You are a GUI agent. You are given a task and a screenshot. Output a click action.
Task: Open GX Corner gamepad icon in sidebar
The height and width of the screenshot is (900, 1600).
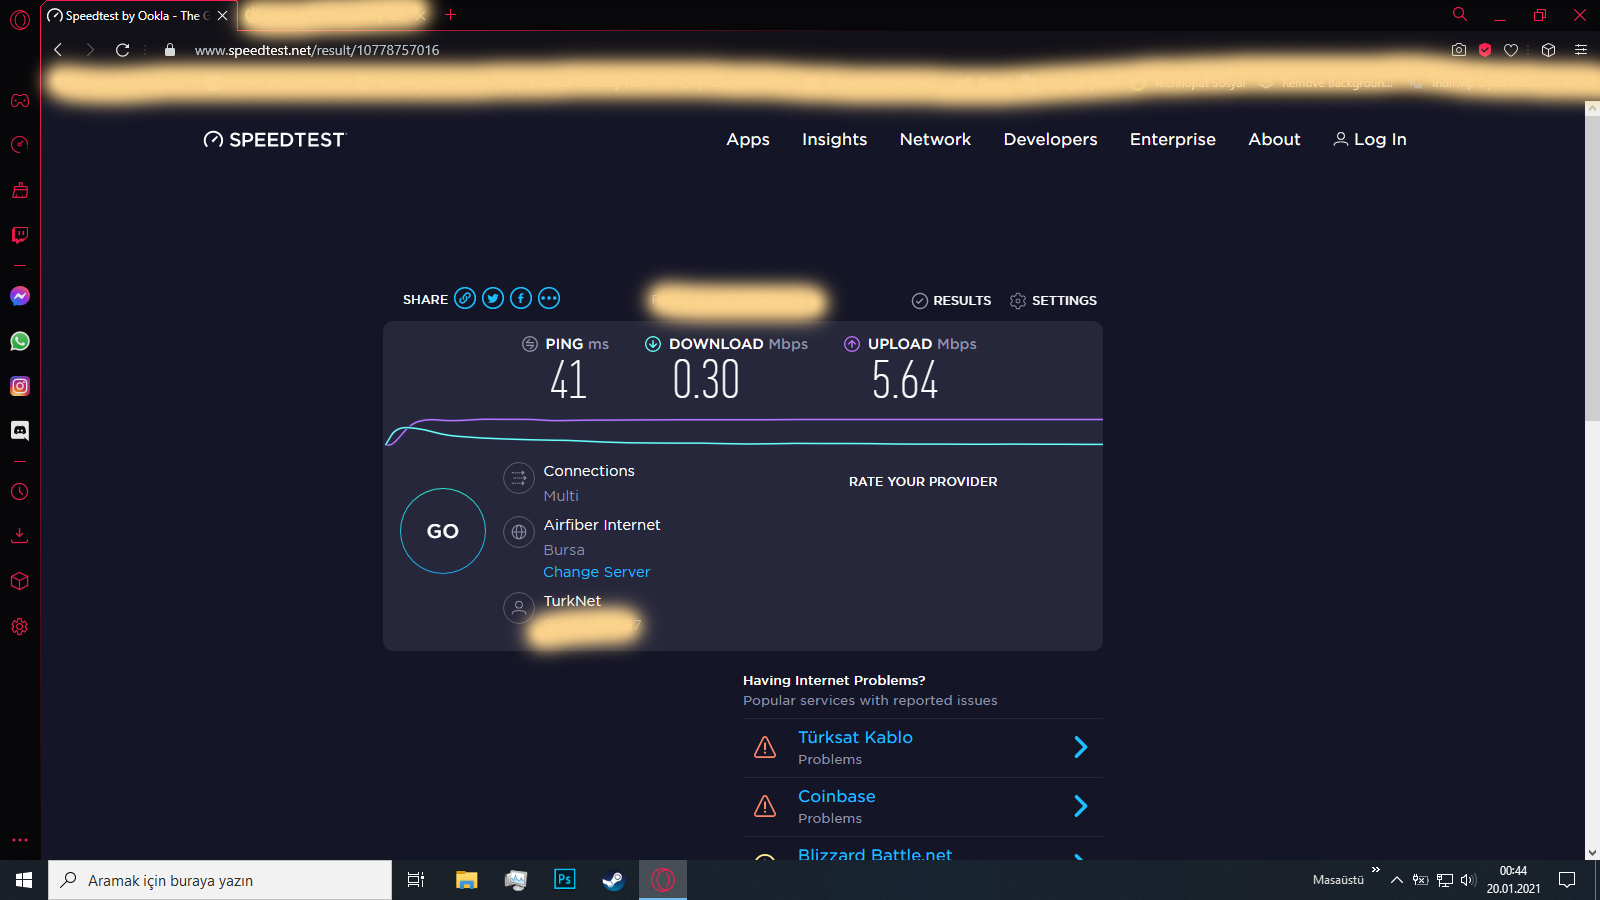tap(20, 100)
